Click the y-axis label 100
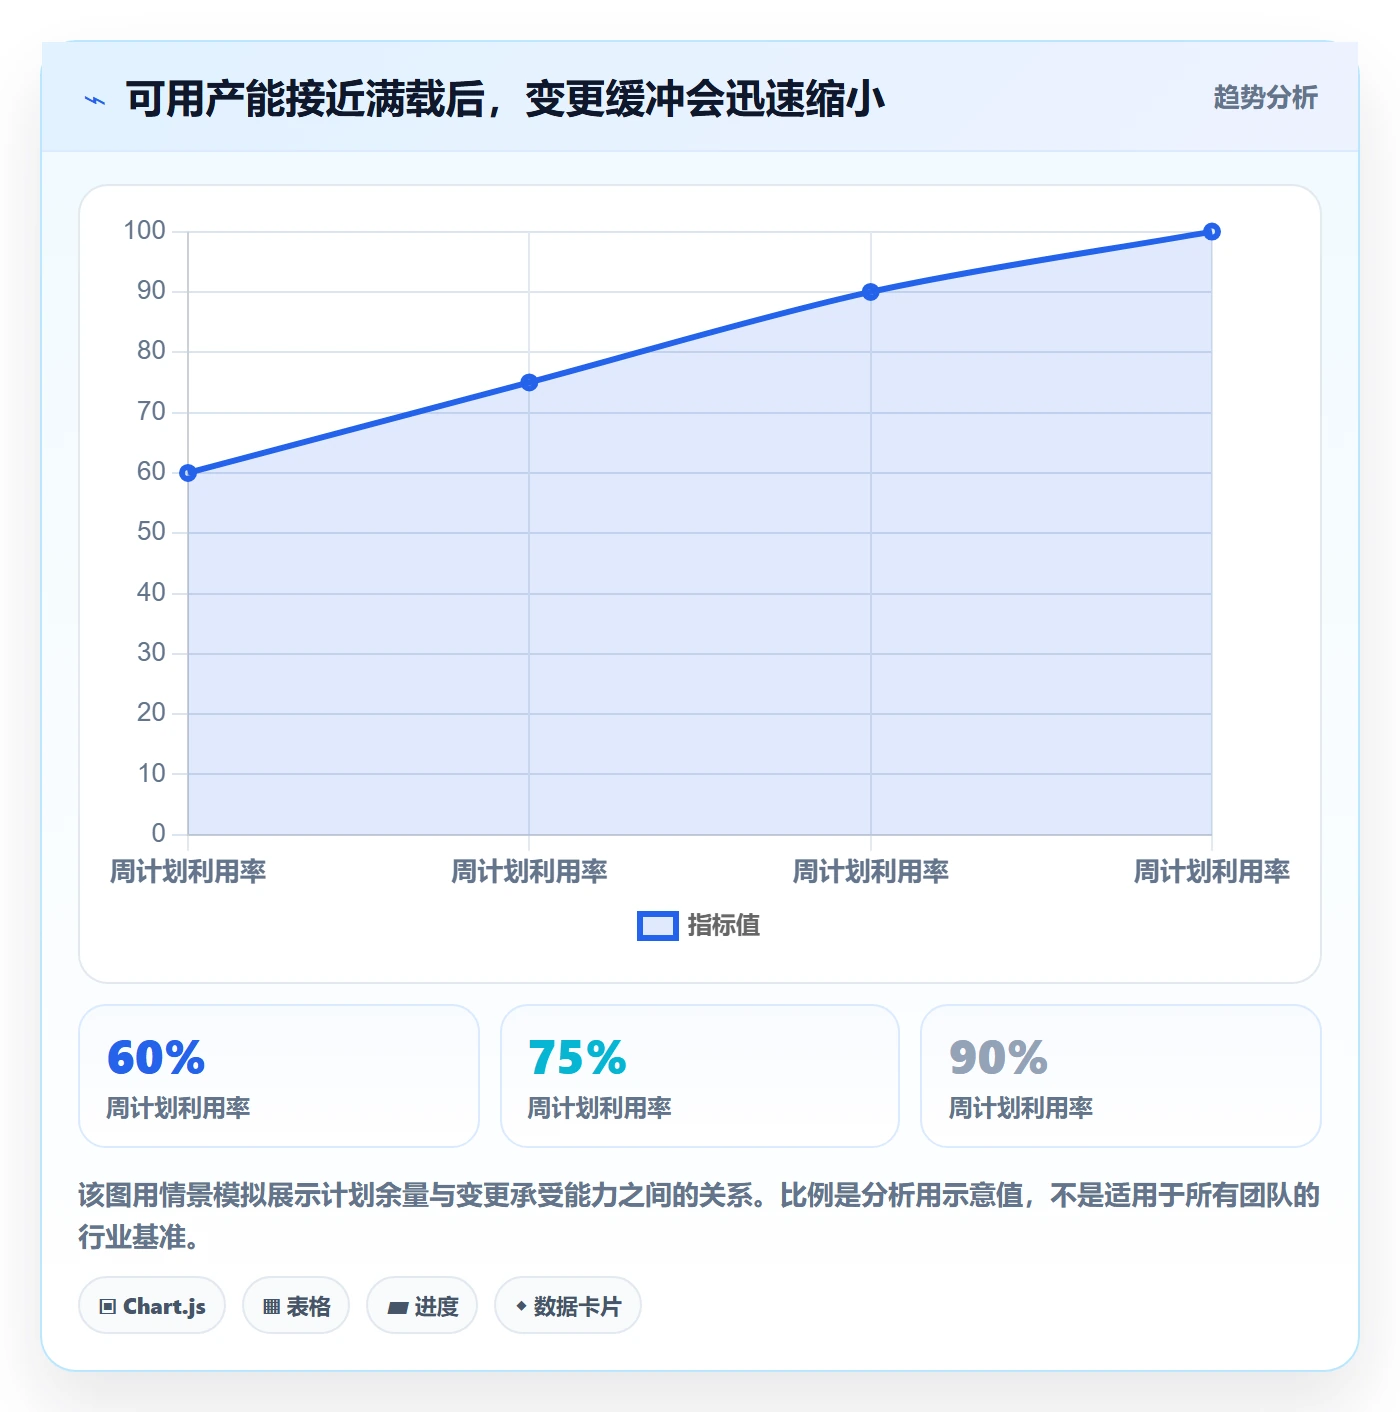Image resolution: width=1400 pixels, height=1412 pixels. click(x=144, y=231)
